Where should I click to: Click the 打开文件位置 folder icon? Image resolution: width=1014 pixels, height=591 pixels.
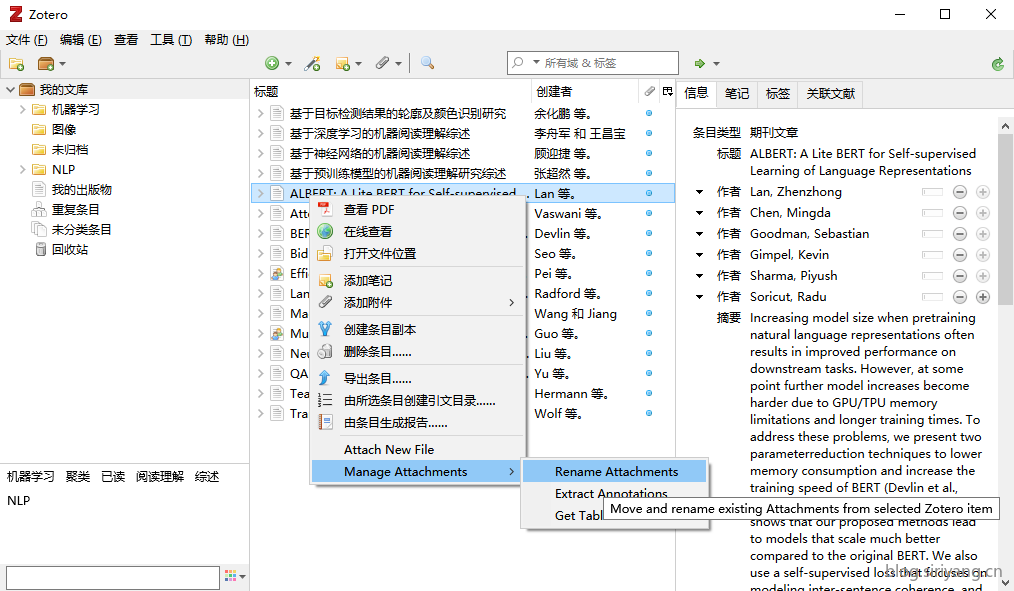[325, 253]
